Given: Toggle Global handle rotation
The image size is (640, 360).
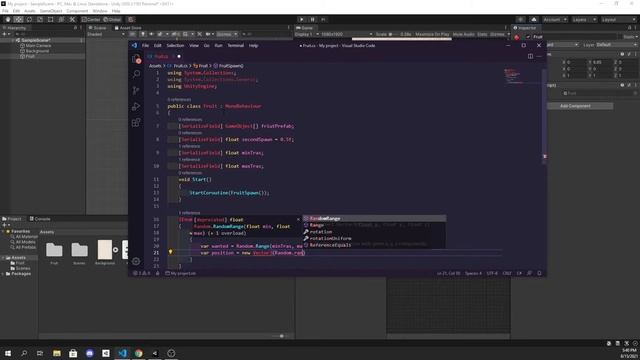Looking at the screenshot, I should [112, 20].
